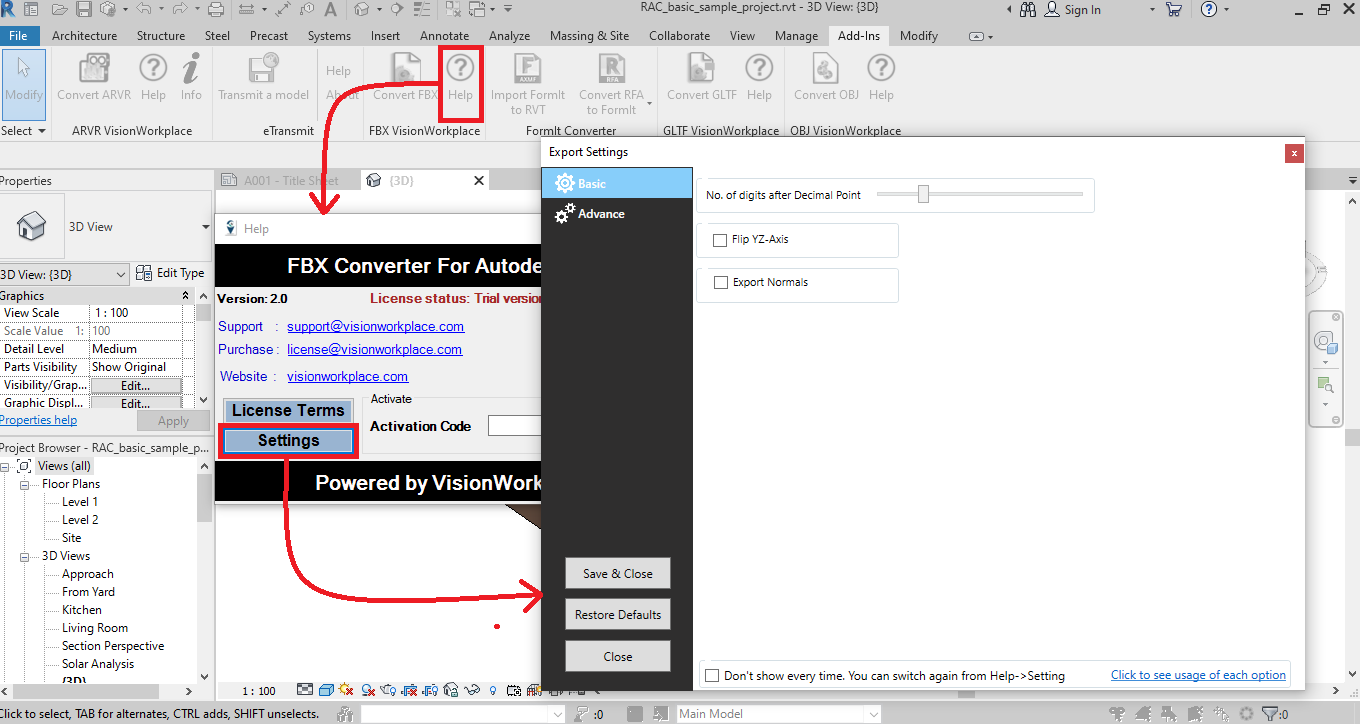Open the support@visionworkplace.com link

point(376,327)
